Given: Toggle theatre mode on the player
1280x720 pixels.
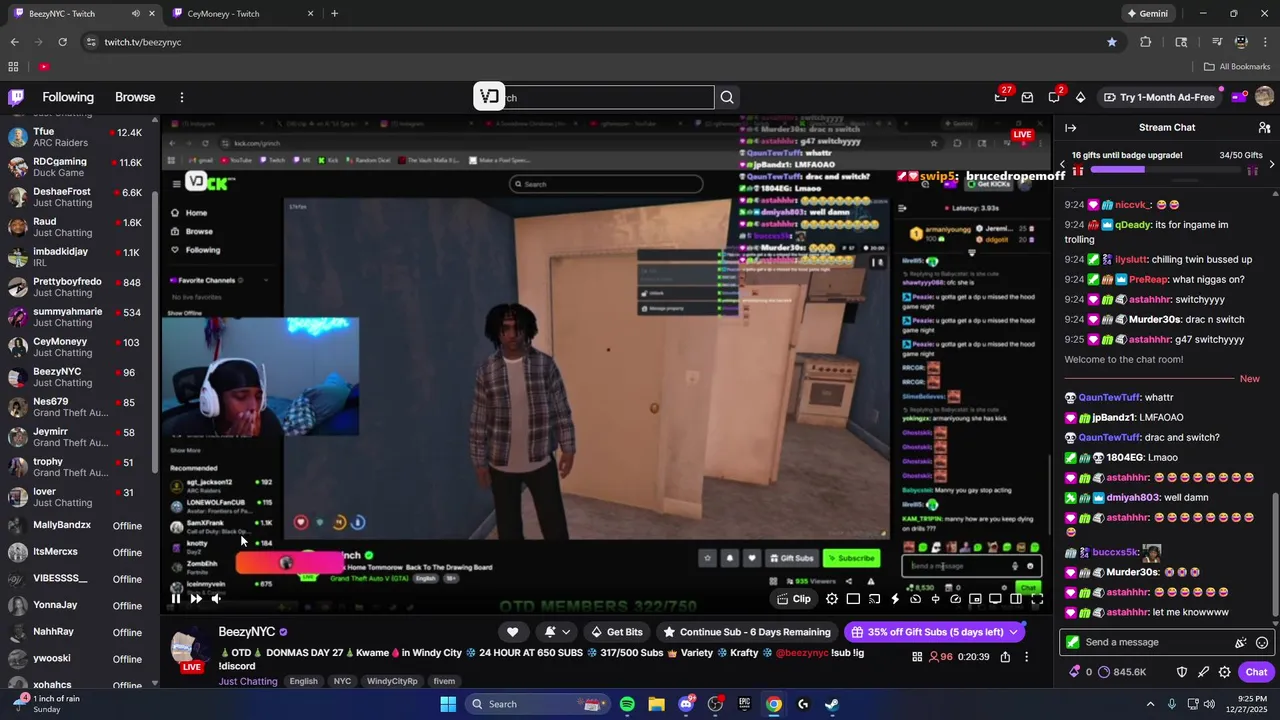Looking at the screenshot, I should tap(1016, 599).
